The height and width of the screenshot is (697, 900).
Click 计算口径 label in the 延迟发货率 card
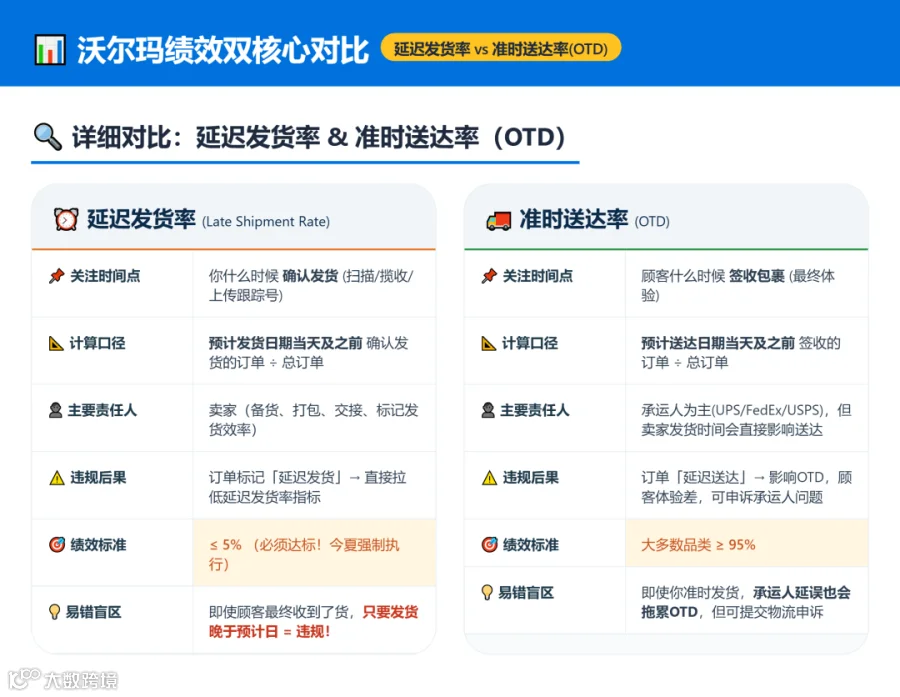click(98, 343)
